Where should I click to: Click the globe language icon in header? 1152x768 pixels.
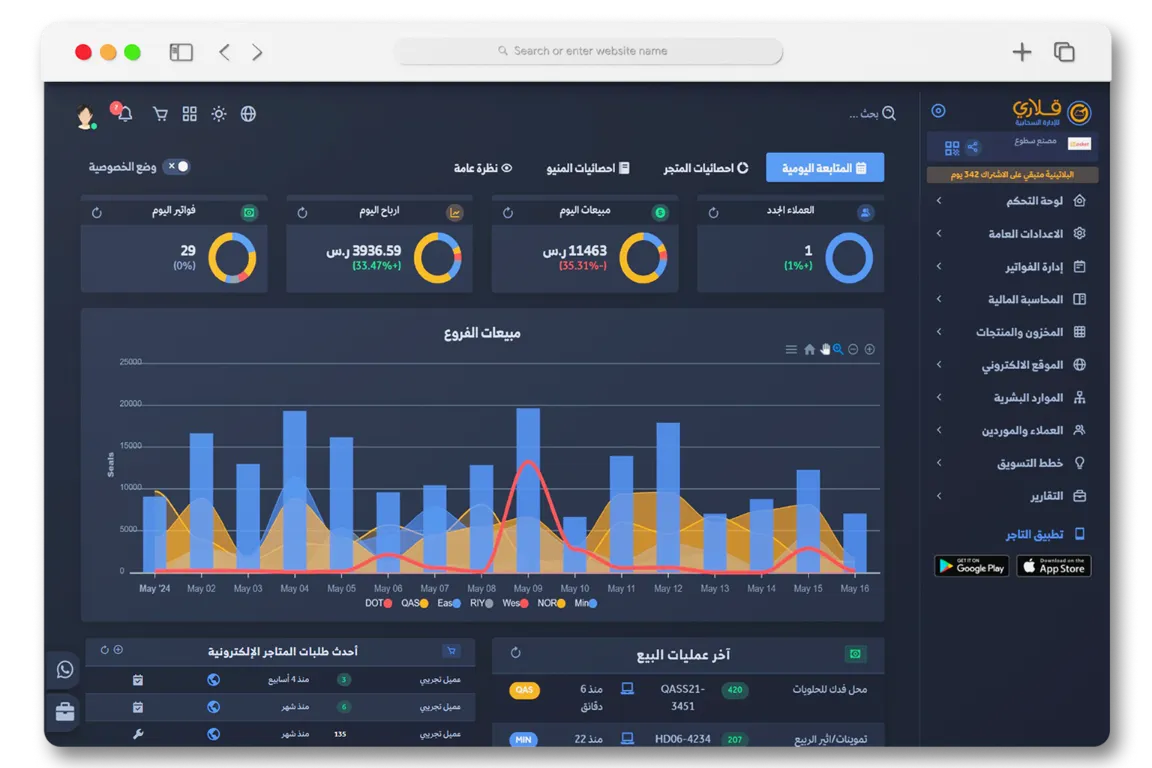pos(248,114)
